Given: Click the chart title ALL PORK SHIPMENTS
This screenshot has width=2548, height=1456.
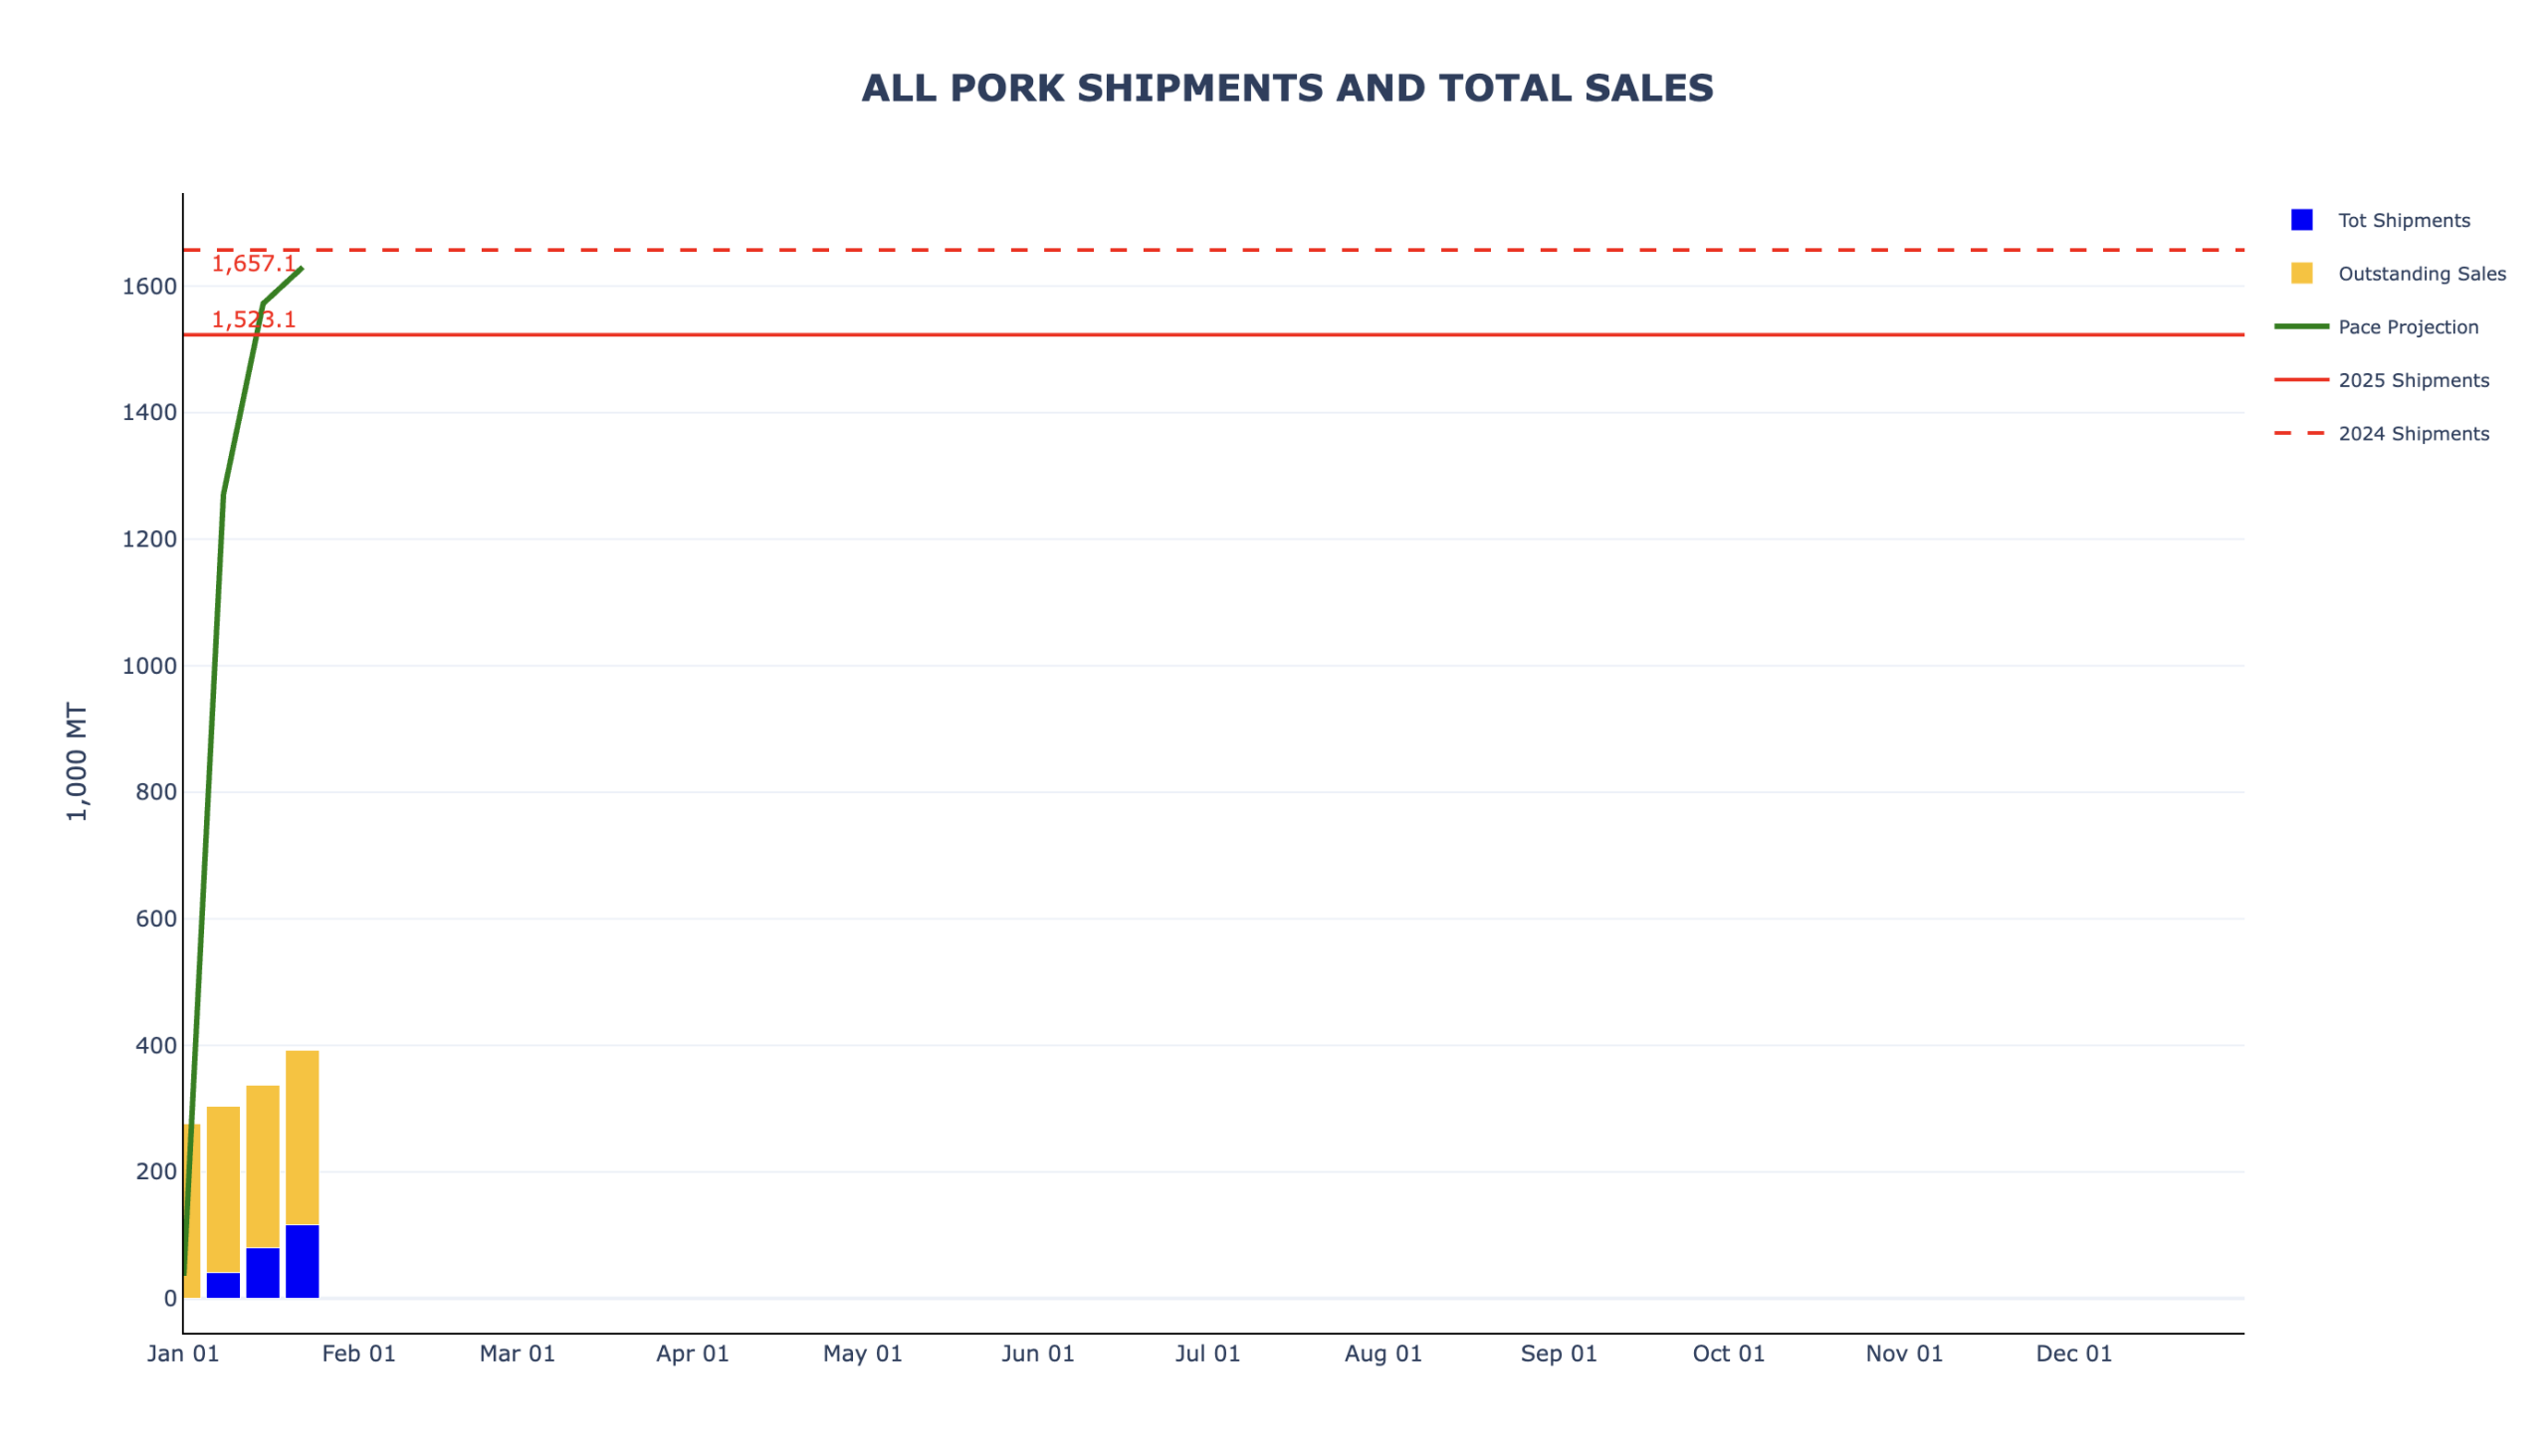Looking at the screenshot, I should coord(1287,88).
